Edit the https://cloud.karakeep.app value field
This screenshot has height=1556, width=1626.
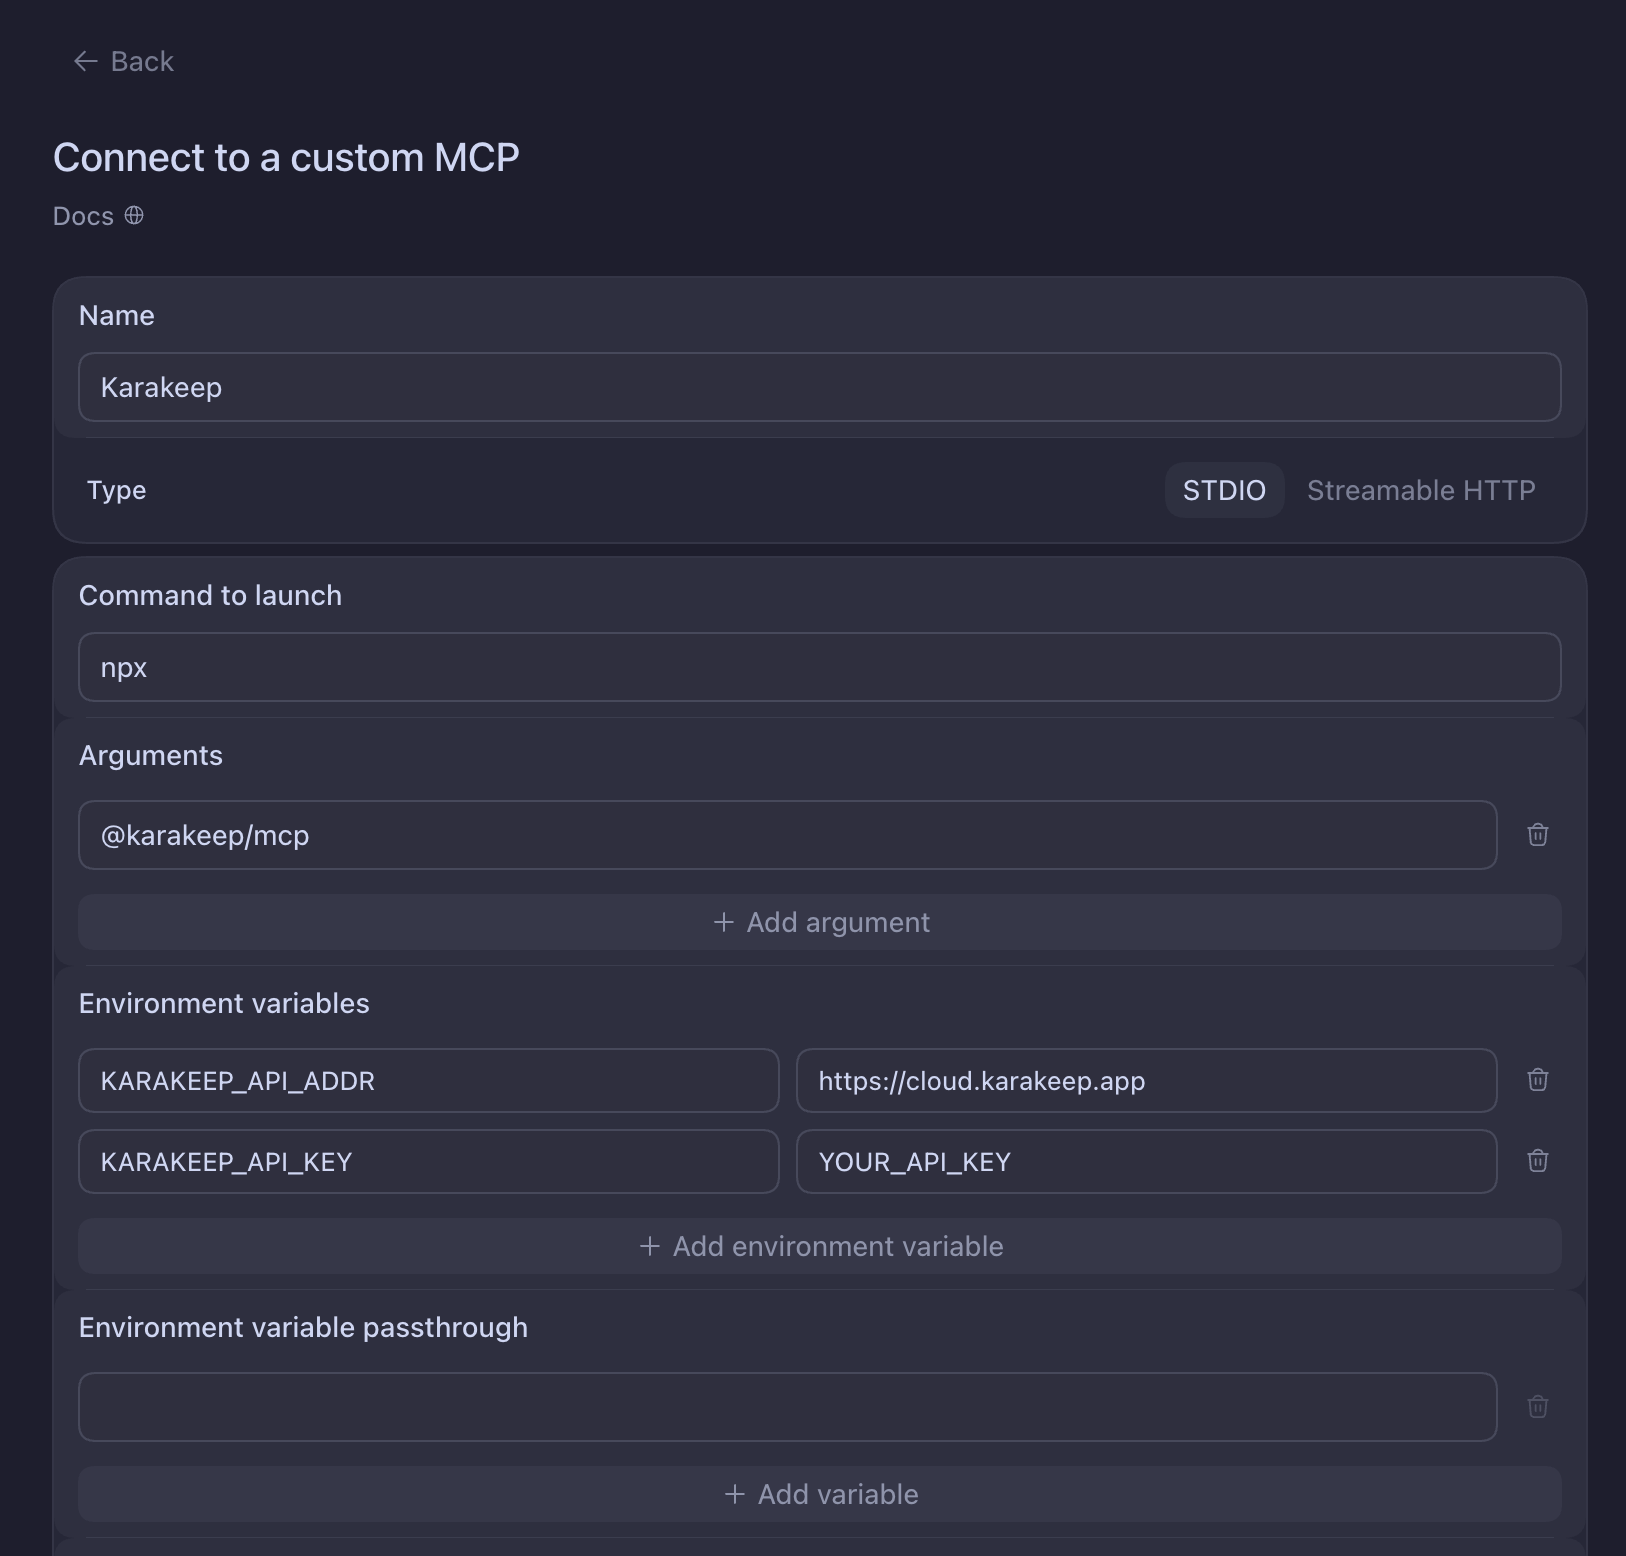click(1147, 1080)
